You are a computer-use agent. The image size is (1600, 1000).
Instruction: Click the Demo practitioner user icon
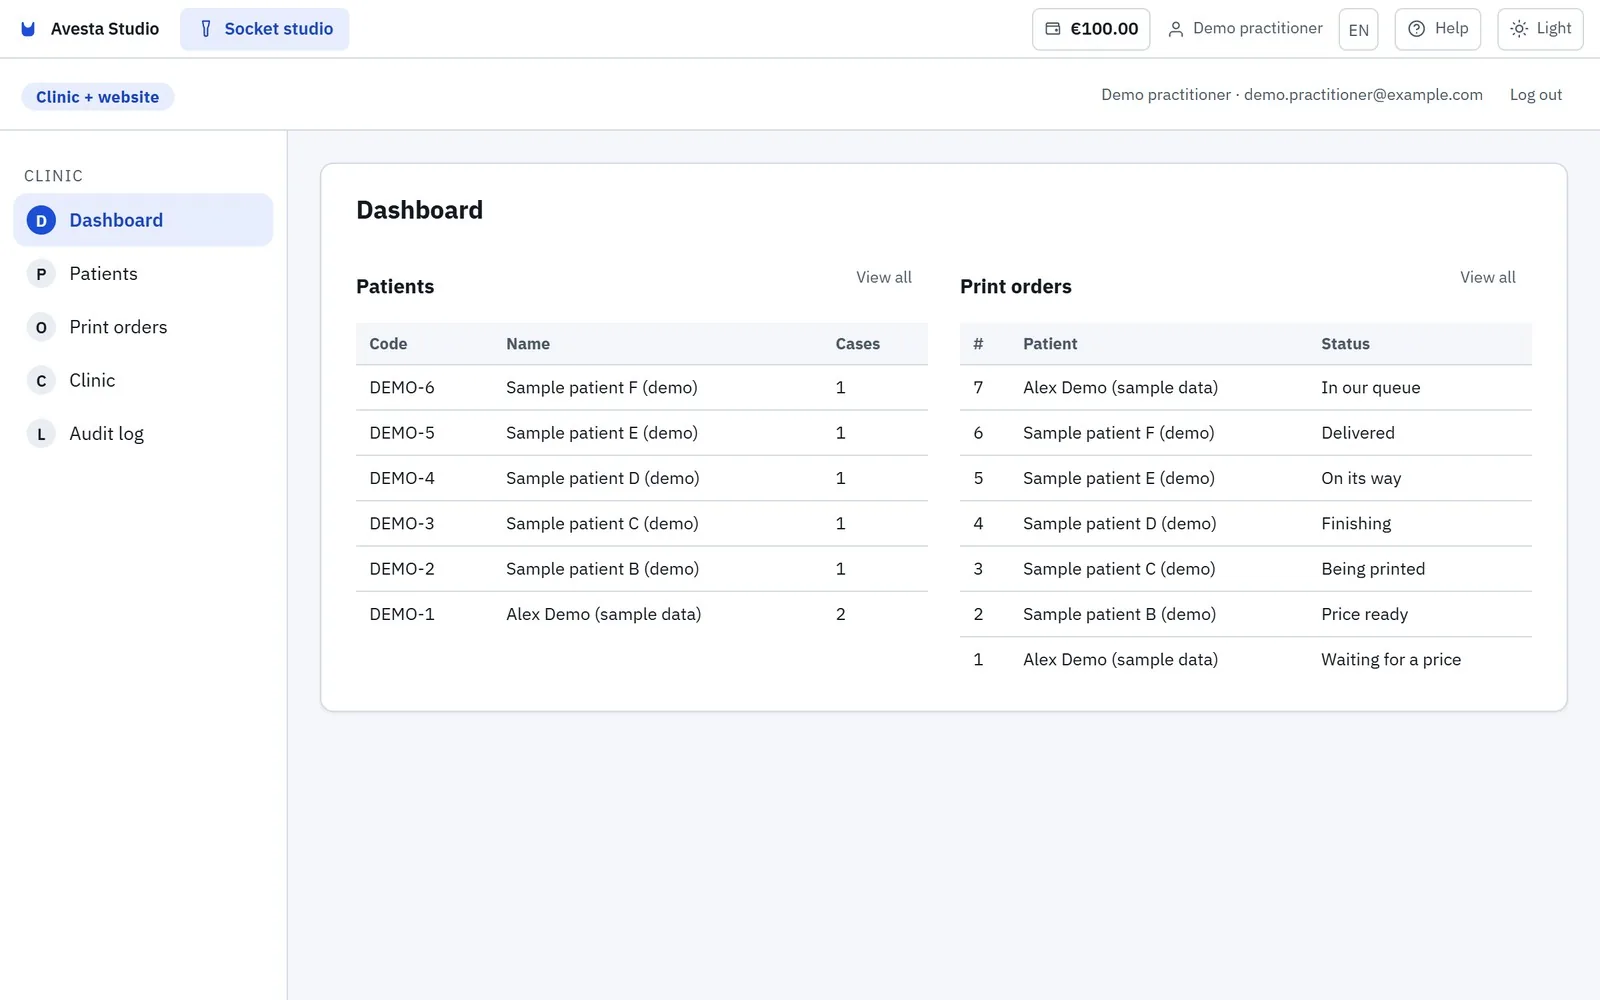click(1176, 29)
